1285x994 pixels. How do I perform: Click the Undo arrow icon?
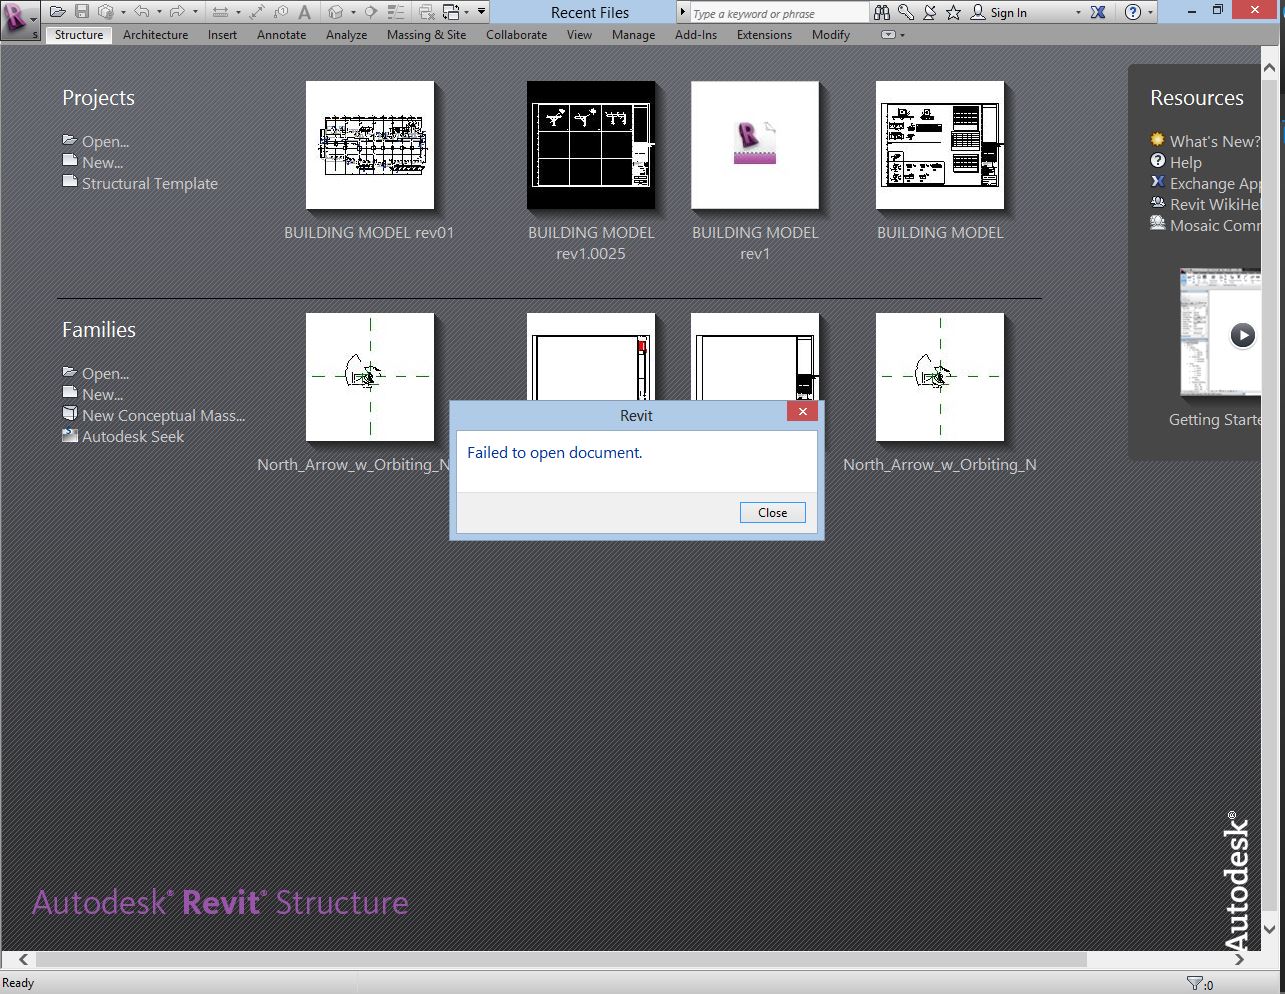(141, 12)
